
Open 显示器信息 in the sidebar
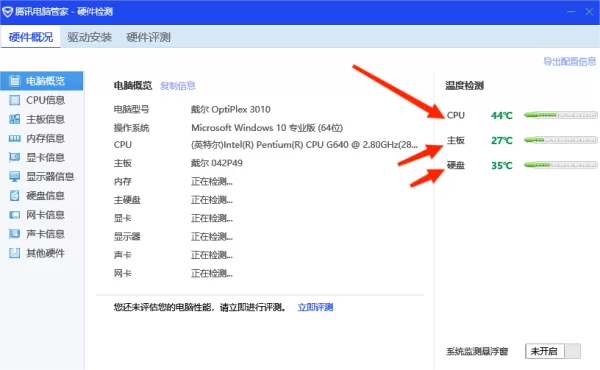pos(41,176)
